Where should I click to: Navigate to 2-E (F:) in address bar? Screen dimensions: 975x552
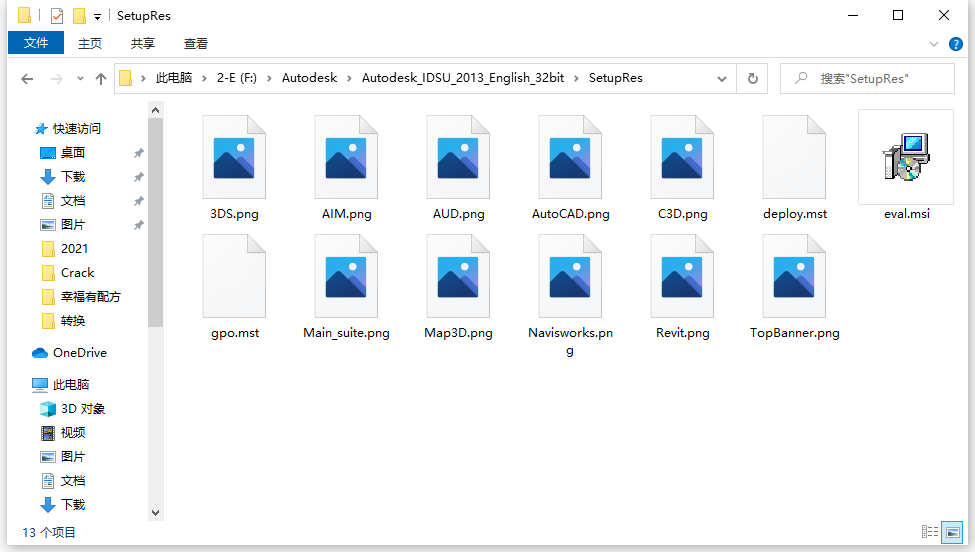tap(236, 78)
